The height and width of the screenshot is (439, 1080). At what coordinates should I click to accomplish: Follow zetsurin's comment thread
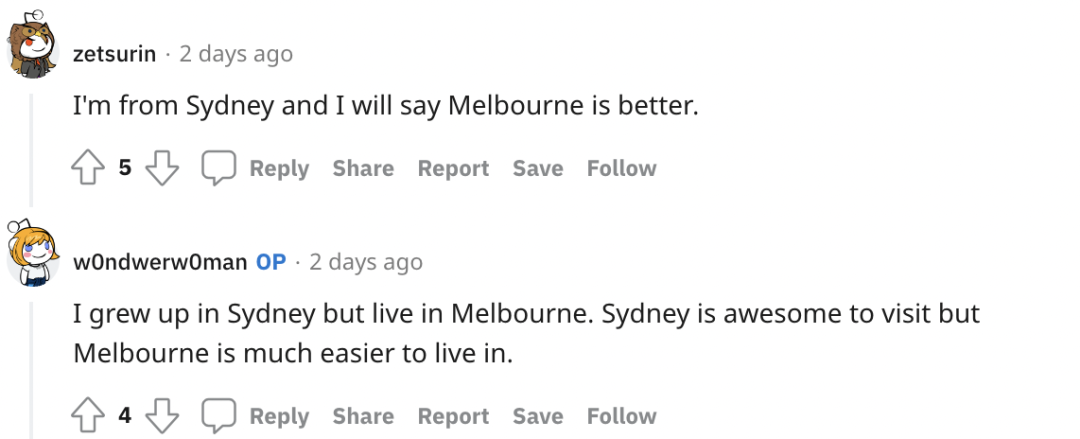point(621,168)
